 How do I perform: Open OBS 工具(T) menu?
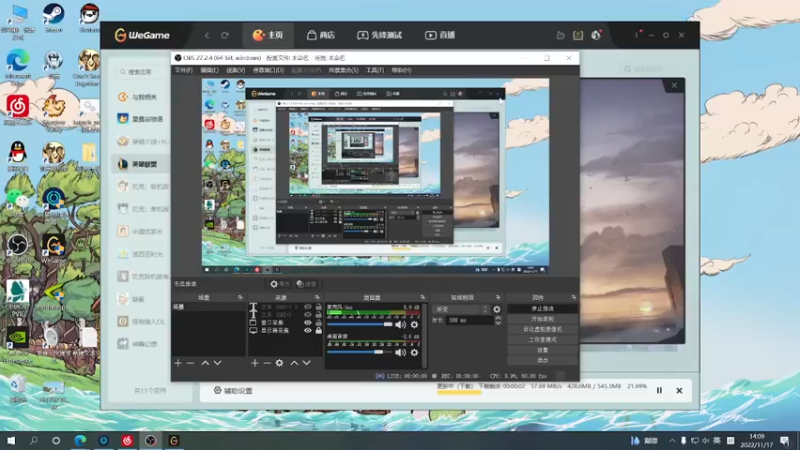[x=374, y=70]
